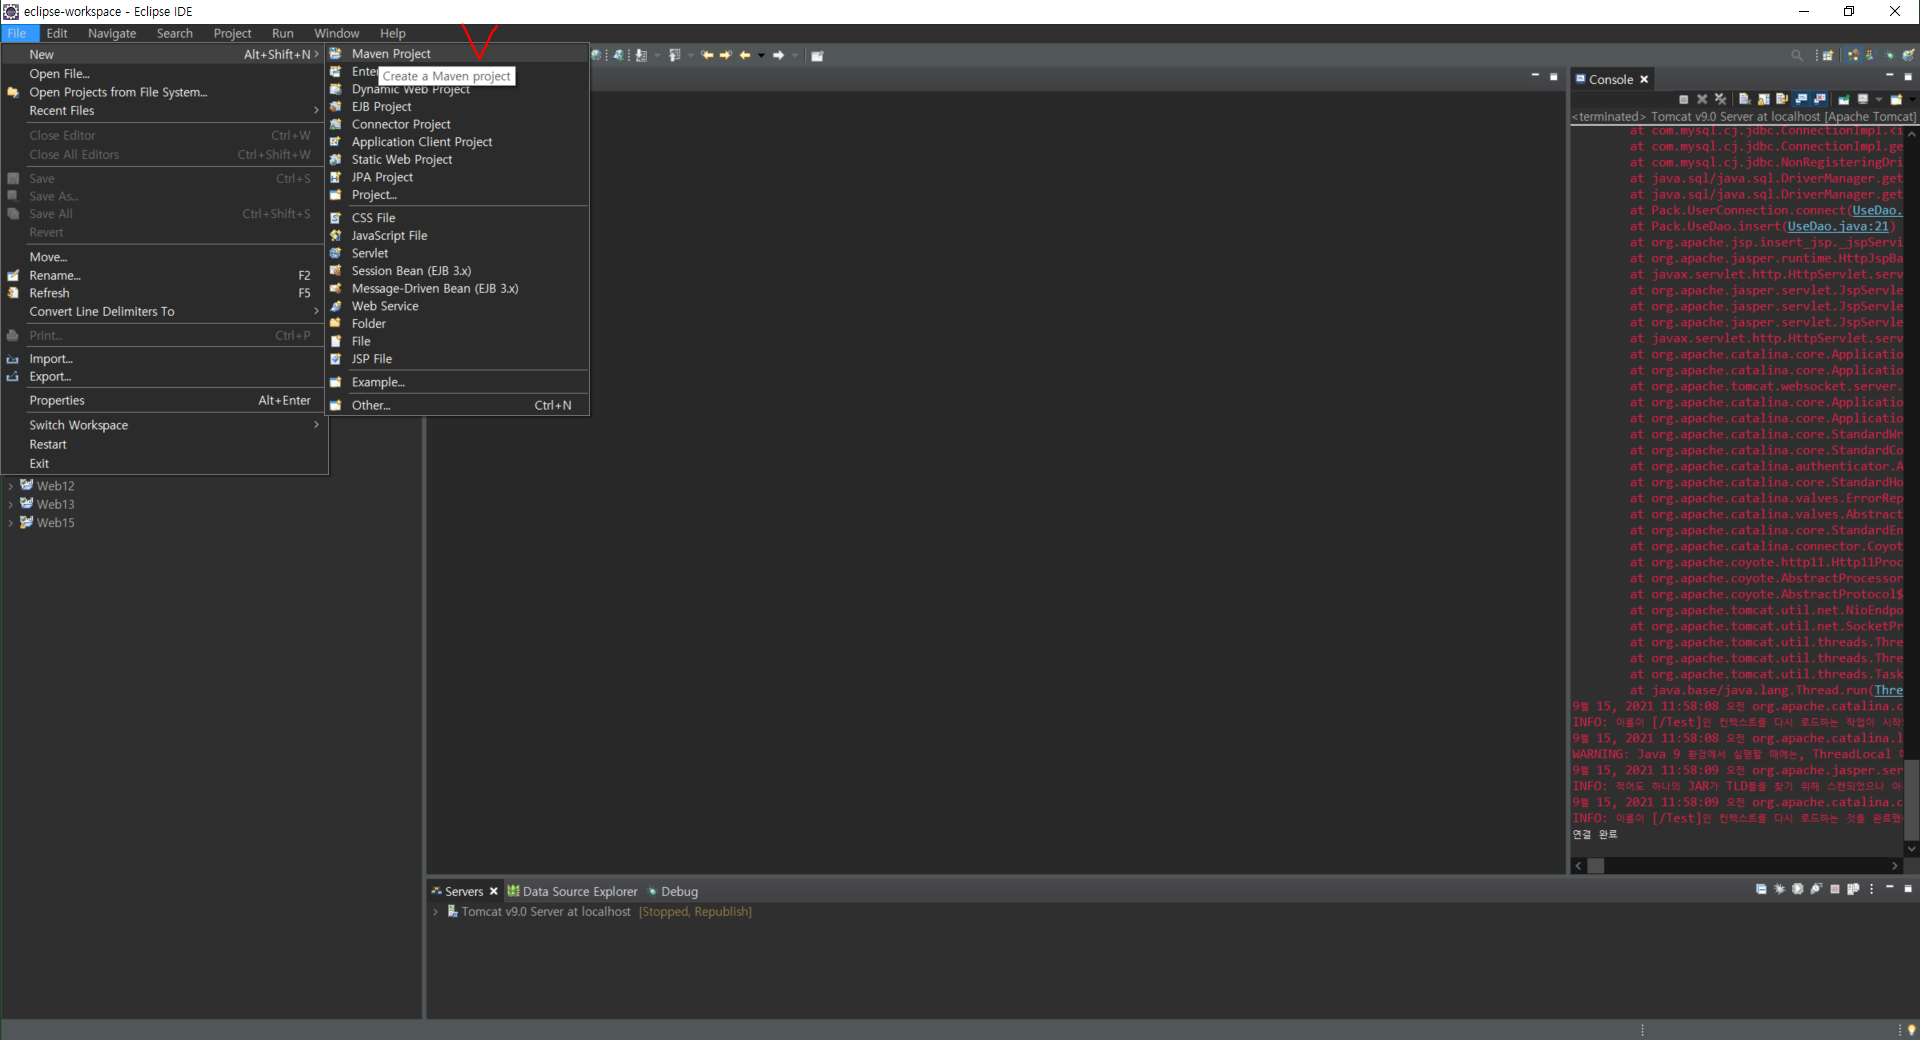Image resolution: width=1920 pixels, height=1040 pixels.
Task: Open the Servers view three-dot menu
Action: pyautogui.click(x=1872, y=889)
